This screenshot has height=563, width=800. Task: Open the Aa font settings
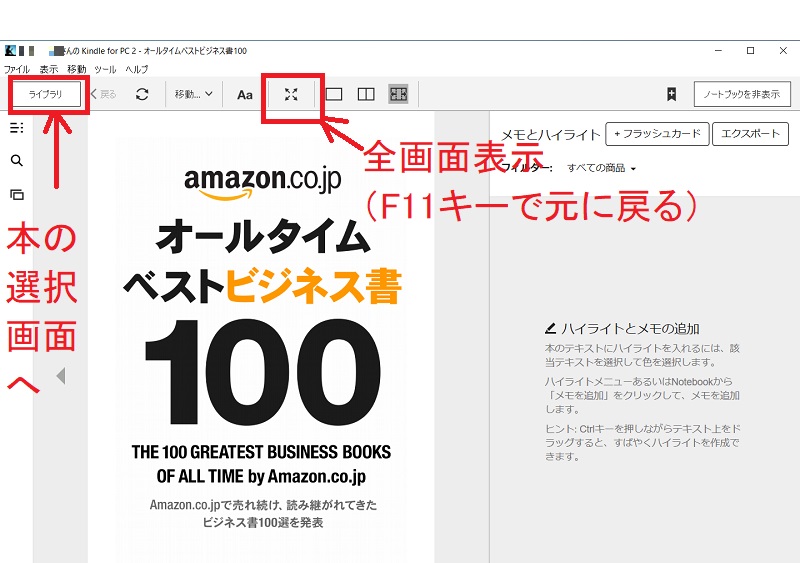pos(245,95)
